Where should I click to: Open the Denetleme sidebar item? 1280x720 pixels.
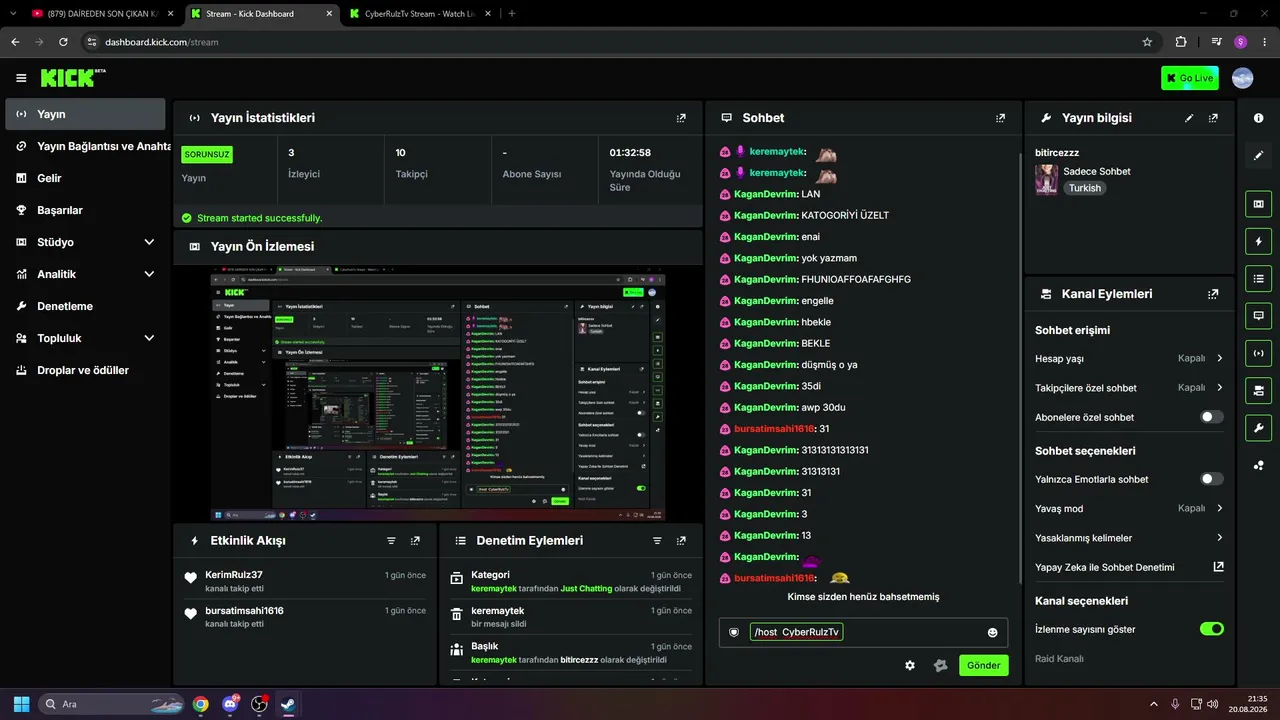coord(85,306)
